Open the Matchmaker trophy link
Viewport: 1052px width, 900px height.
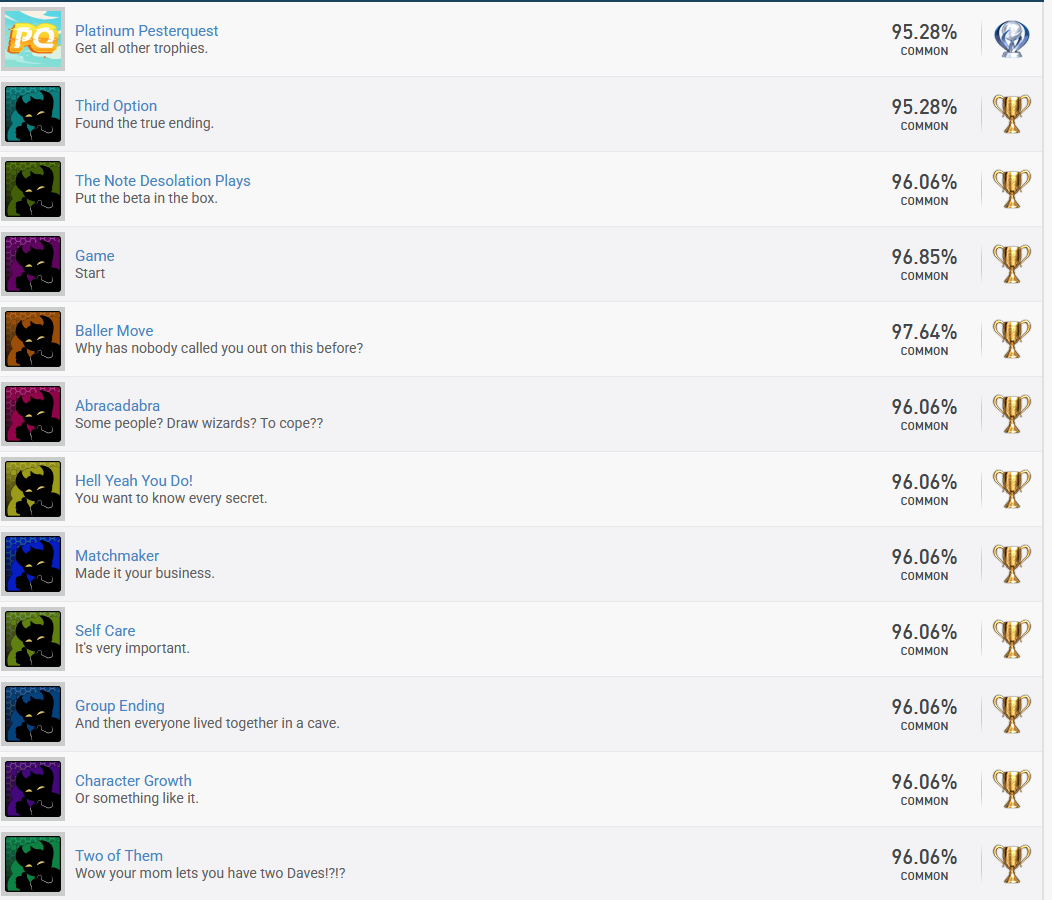point(117,556)
